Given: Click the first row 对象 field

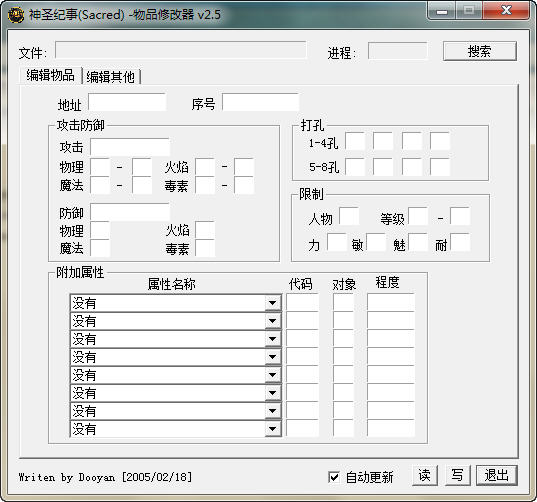Looking at the screenshot, I should point(344,302).
